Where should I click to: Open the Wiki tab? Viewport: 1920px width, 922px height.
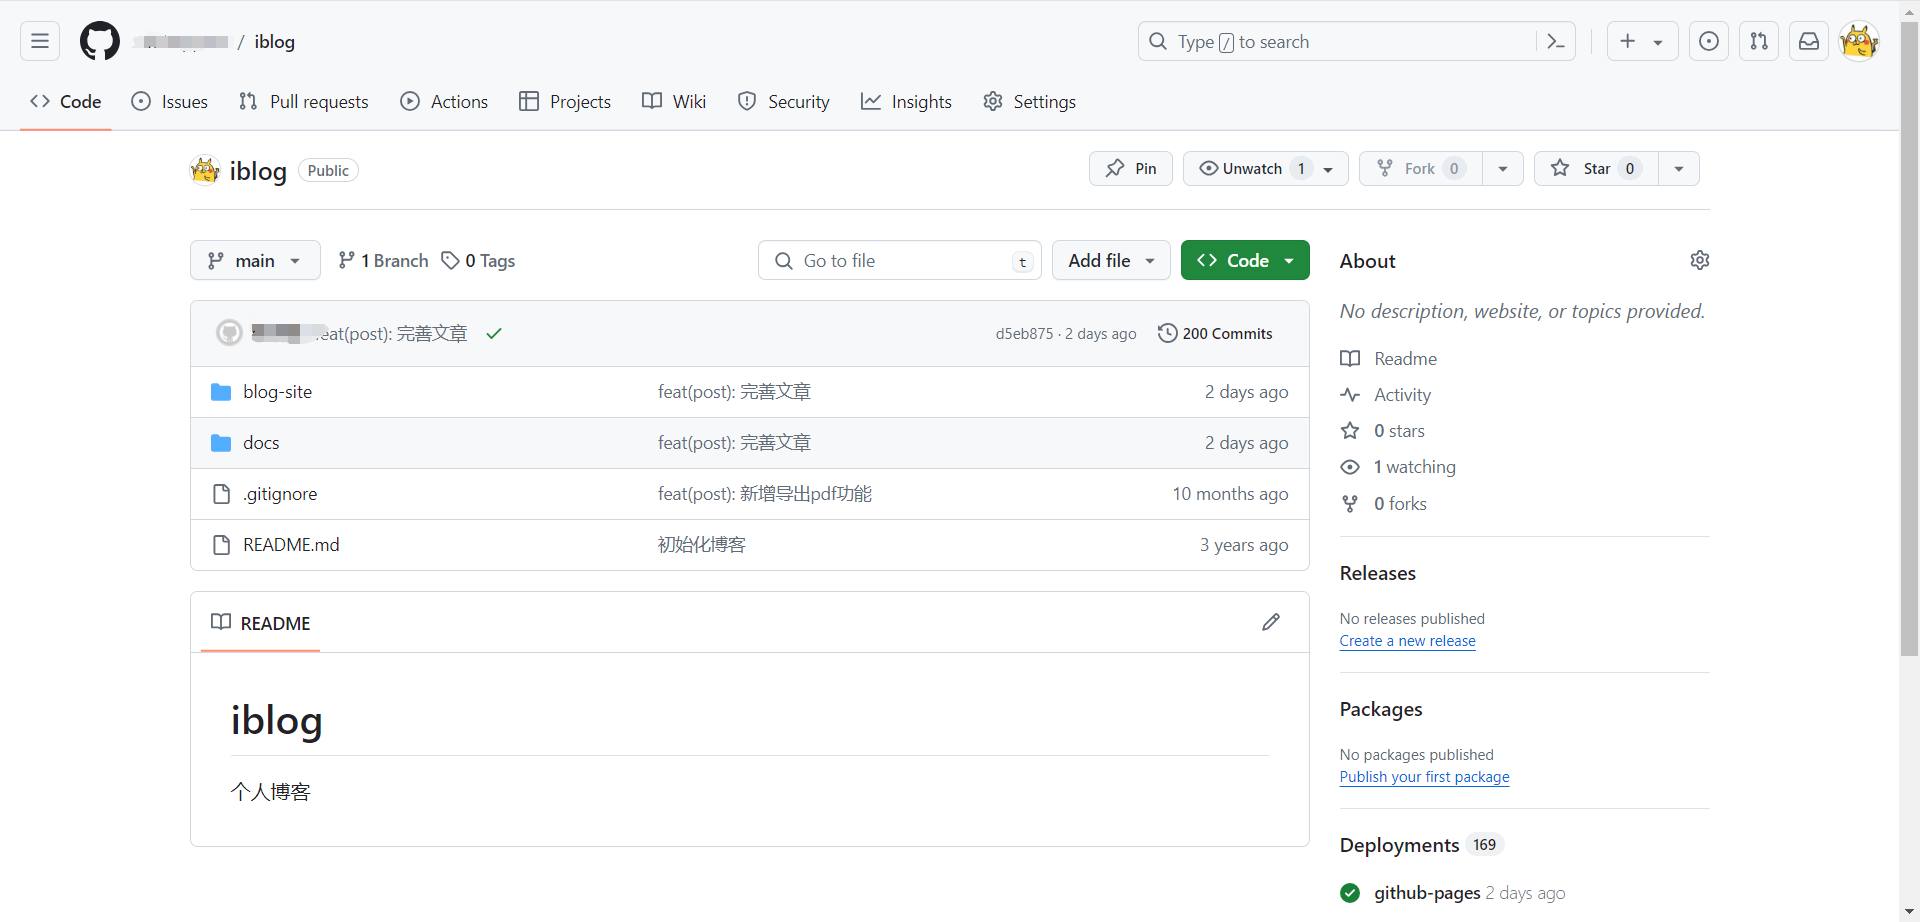pyautogui.click(x=674, y=101)
